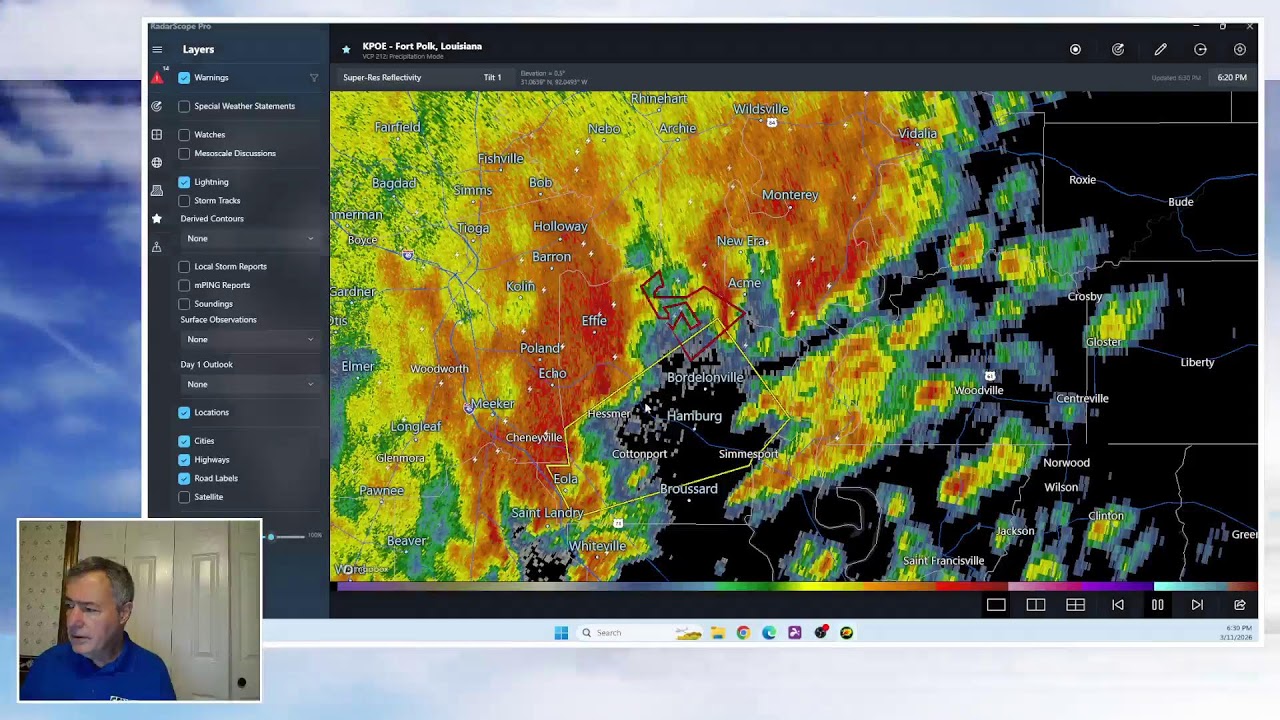
Task: Enable the Storm Tracks checkbox
Action: tap(184, 200)
